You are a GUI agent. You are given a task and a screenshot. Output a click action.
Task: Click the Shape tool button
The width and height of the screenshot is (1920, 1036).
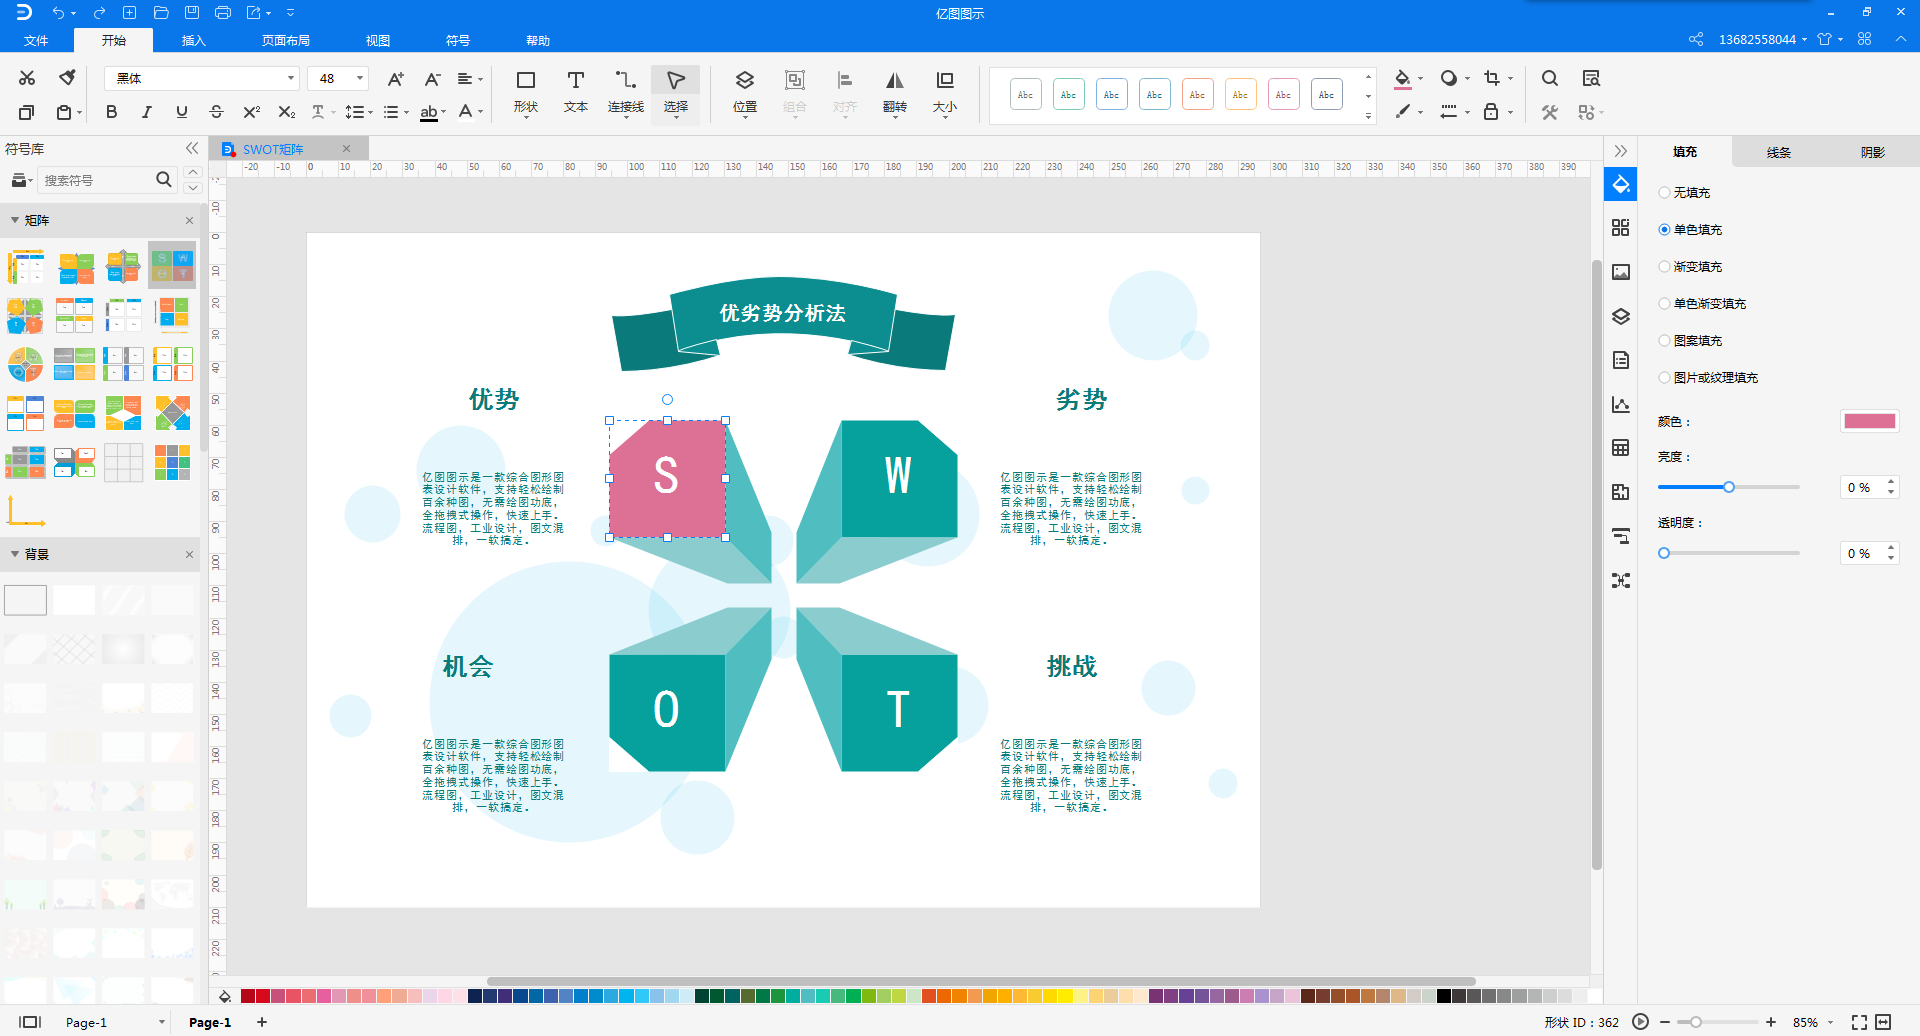[525, 91]
